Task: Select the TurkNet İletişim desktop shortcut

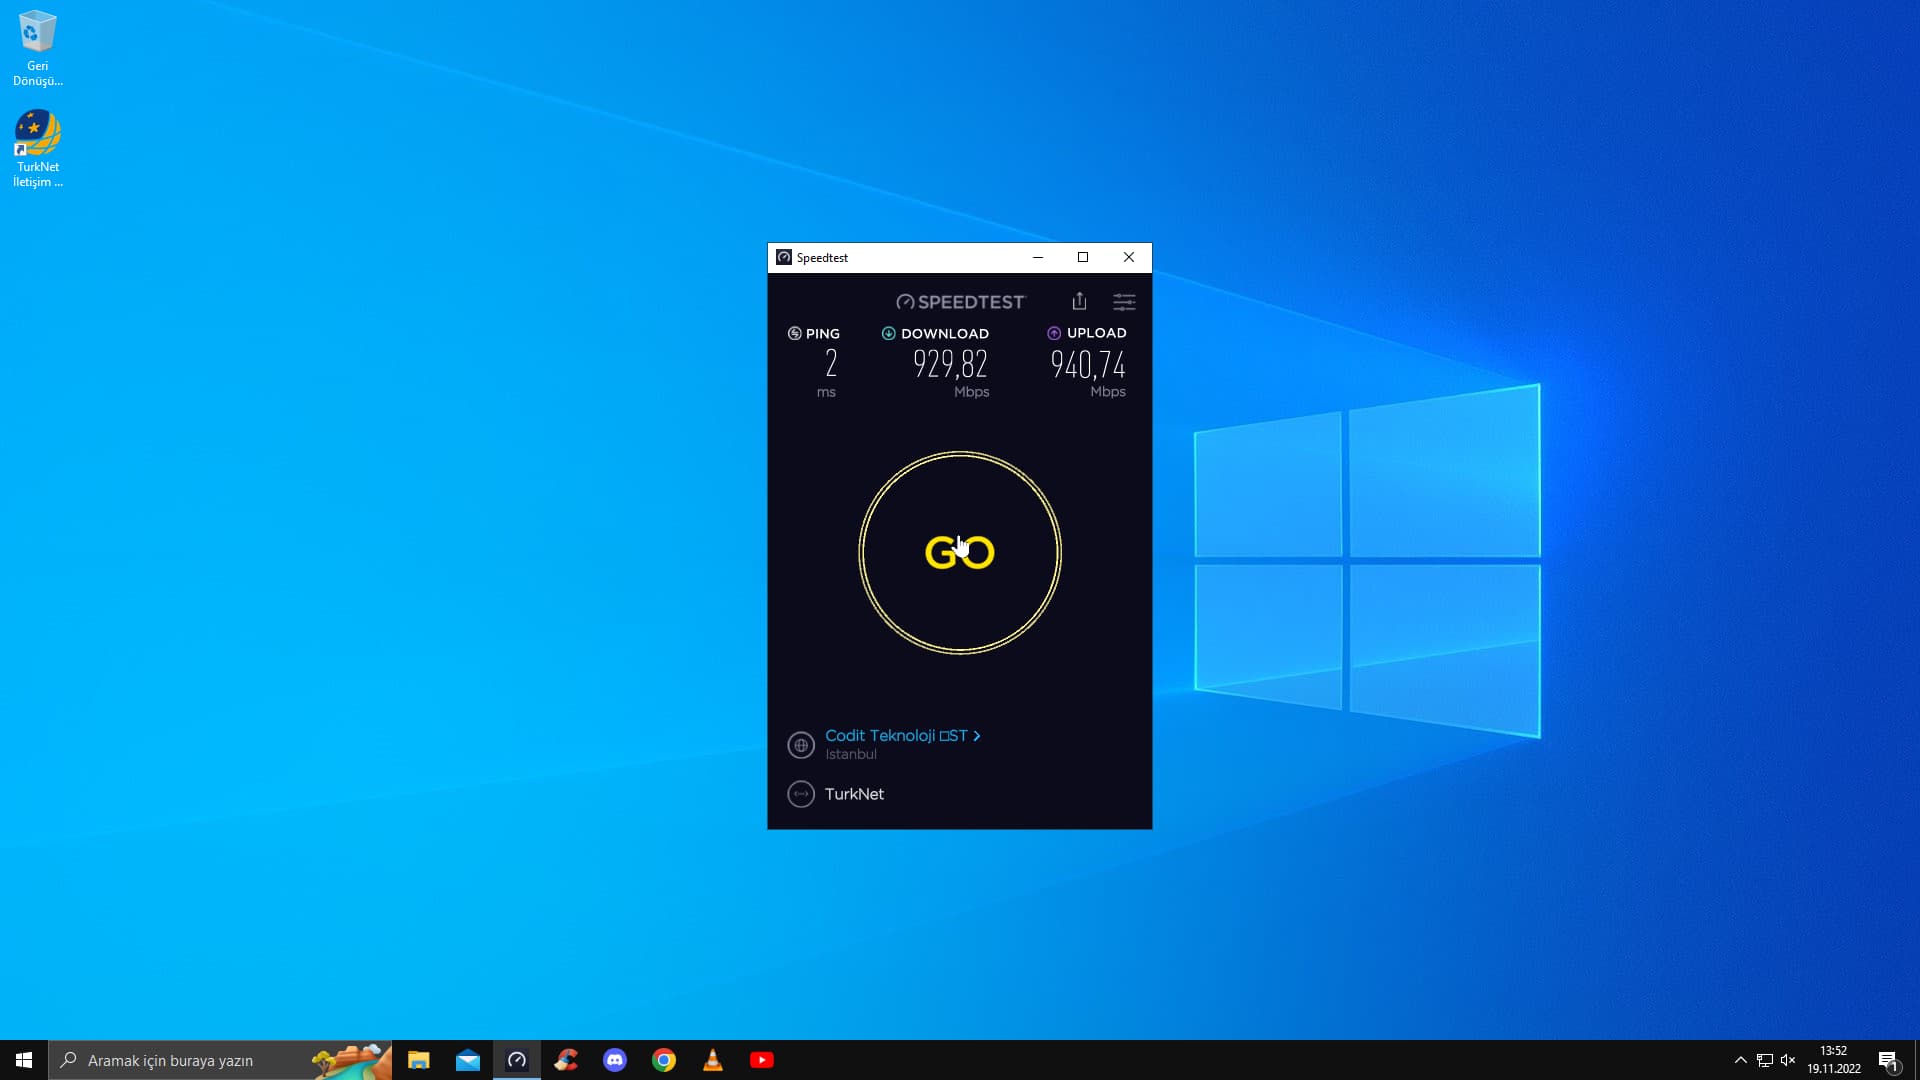Action: tap(38, 148)
